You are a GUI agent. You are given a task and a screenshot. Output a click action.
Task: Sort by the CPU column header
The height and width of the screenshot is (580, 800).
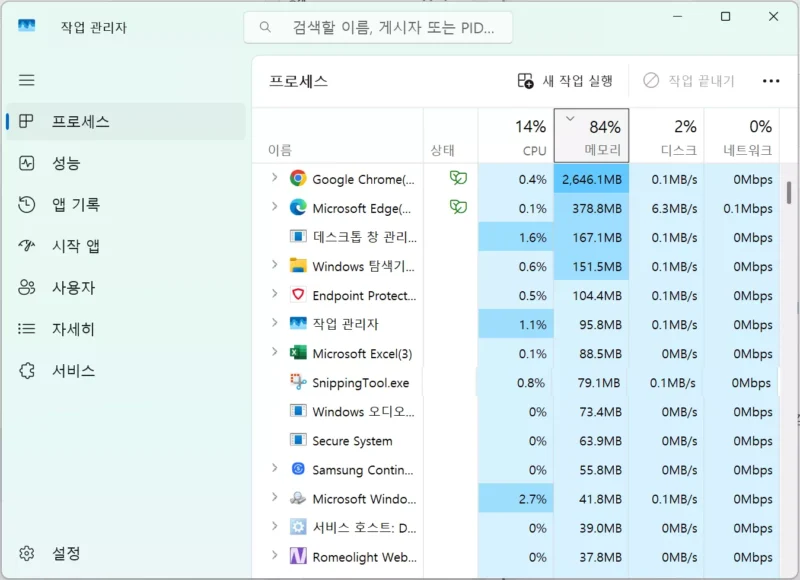coord(516,136)
